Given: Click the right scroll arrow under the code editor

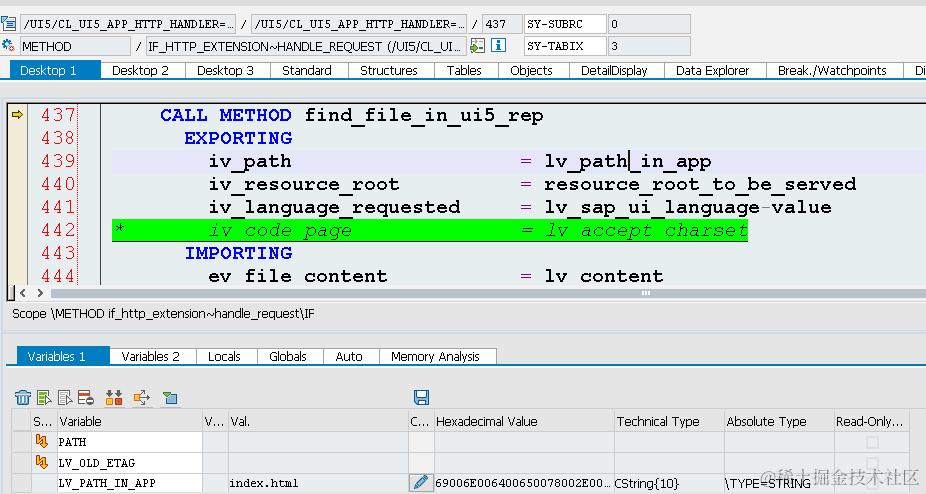Looking at the screenshot, I should pyautogui.click(x=40, y=292).
